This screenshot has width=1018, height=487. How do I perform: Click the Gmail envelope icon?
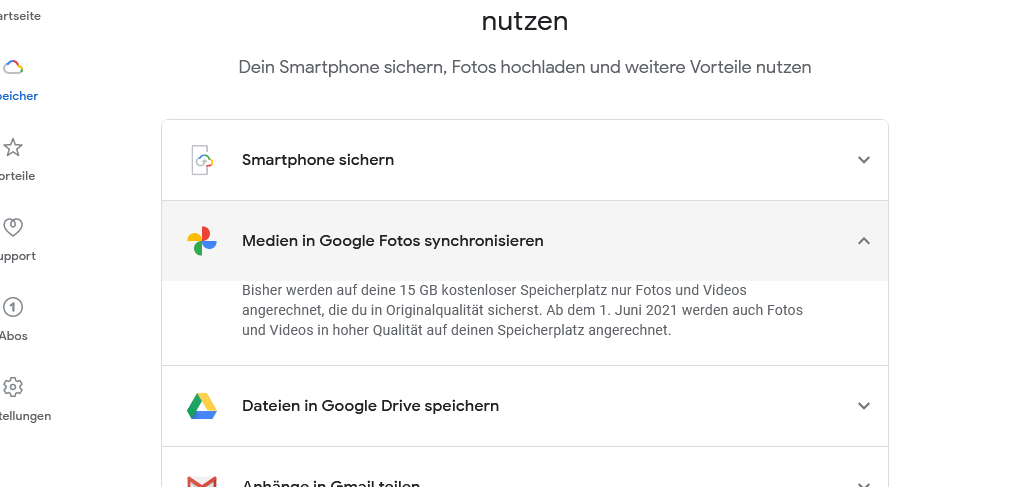click(202, 482)
